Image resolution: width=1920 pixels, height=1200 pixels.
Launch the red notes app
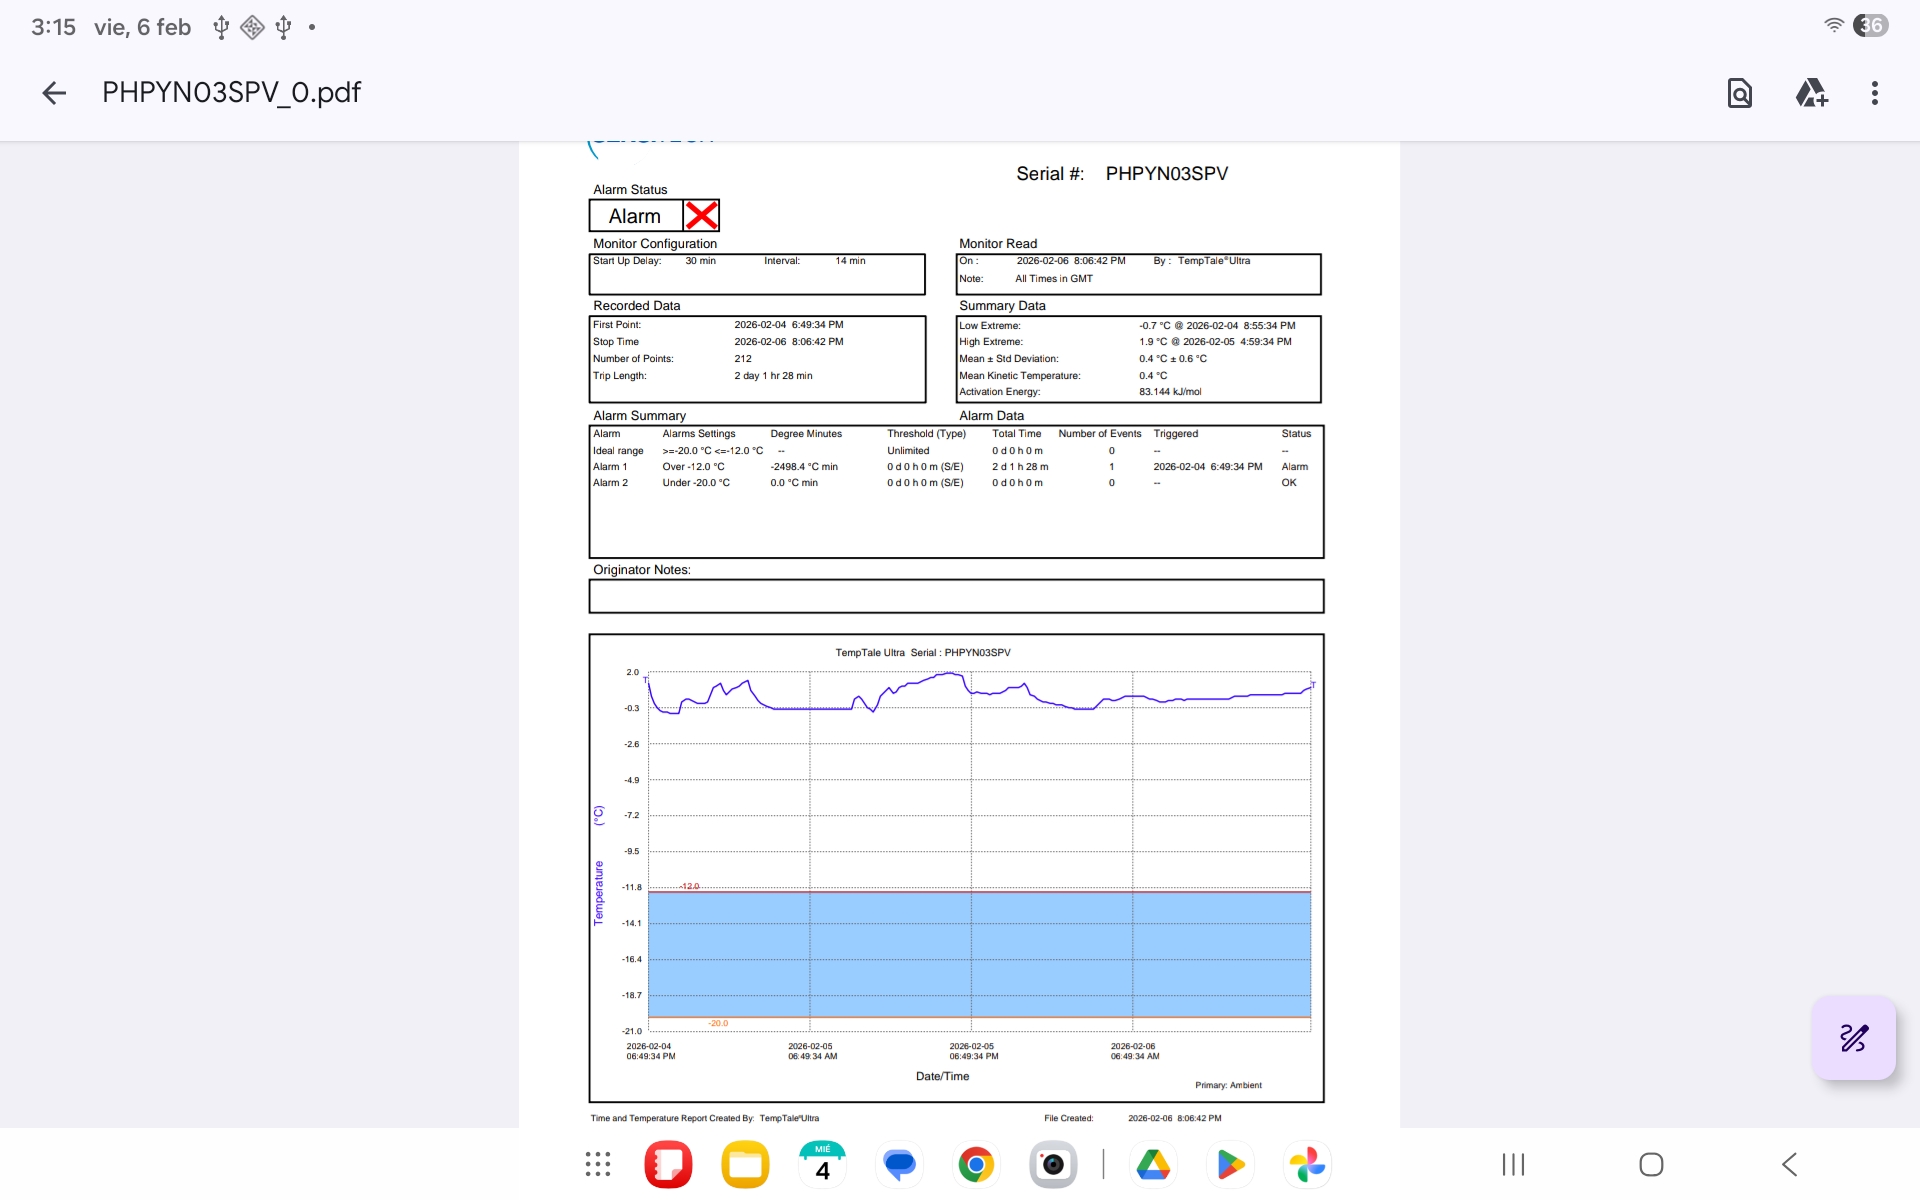click(668, 1164)
